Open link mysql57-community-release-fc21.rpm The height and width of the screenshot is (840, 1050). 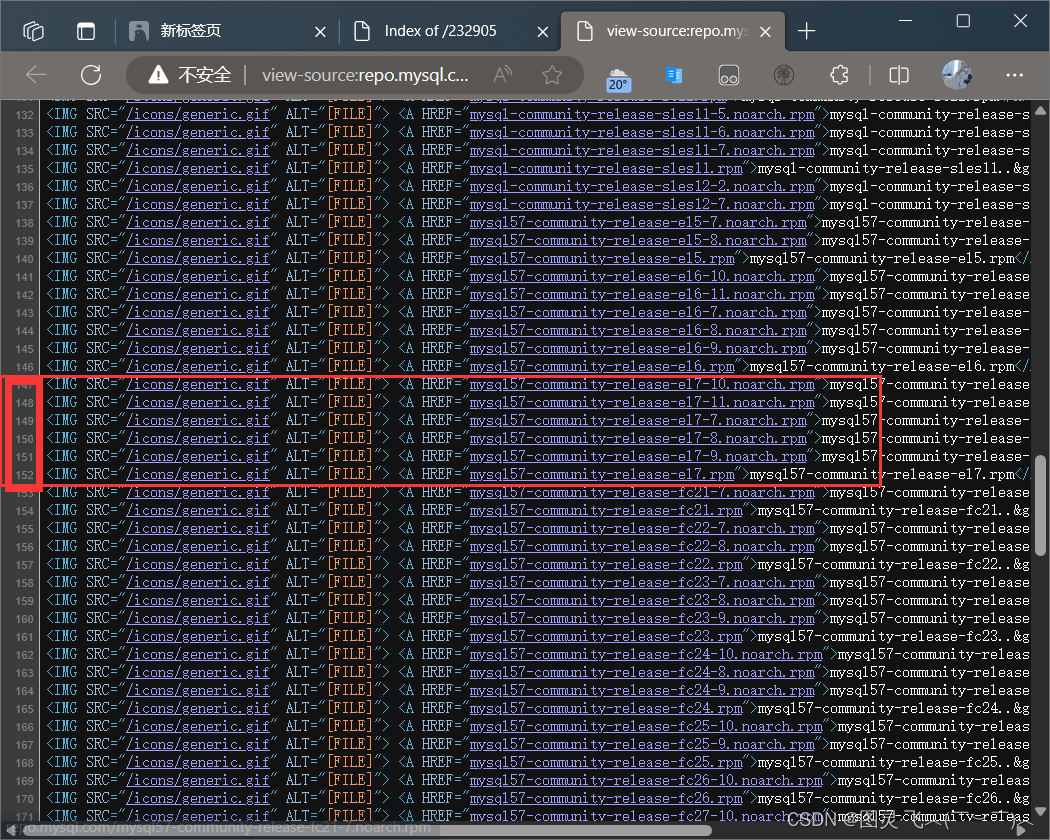pos(605,510)
